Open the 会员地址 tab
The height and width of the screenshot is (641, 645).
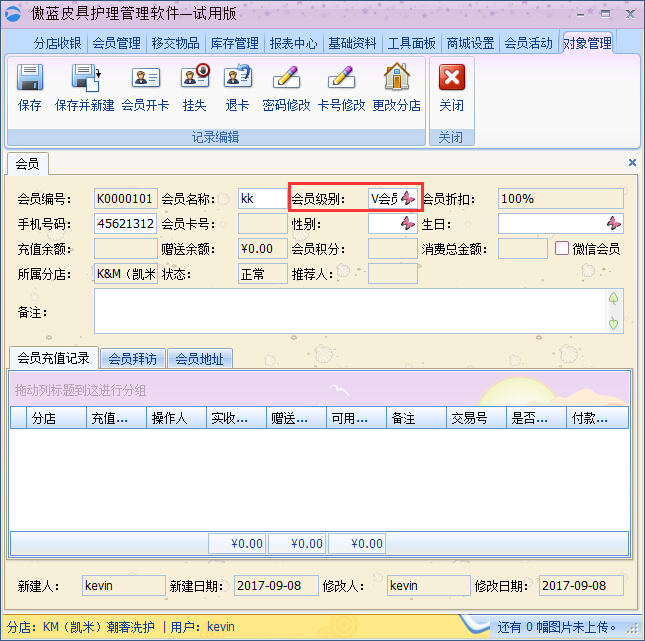(199, 358)
